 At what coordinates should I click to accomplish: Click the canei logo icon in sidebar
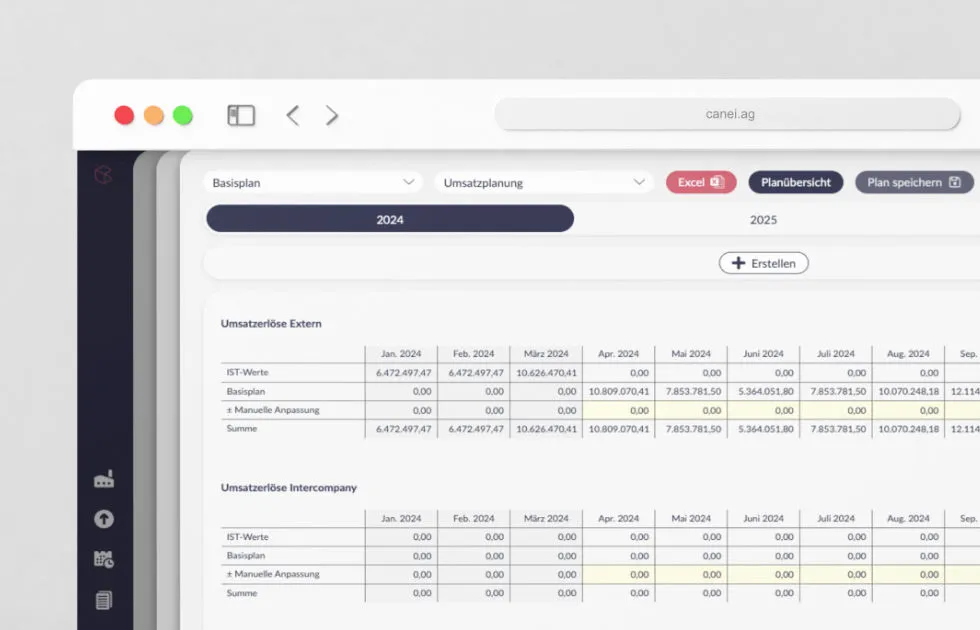tap(103, 175)
